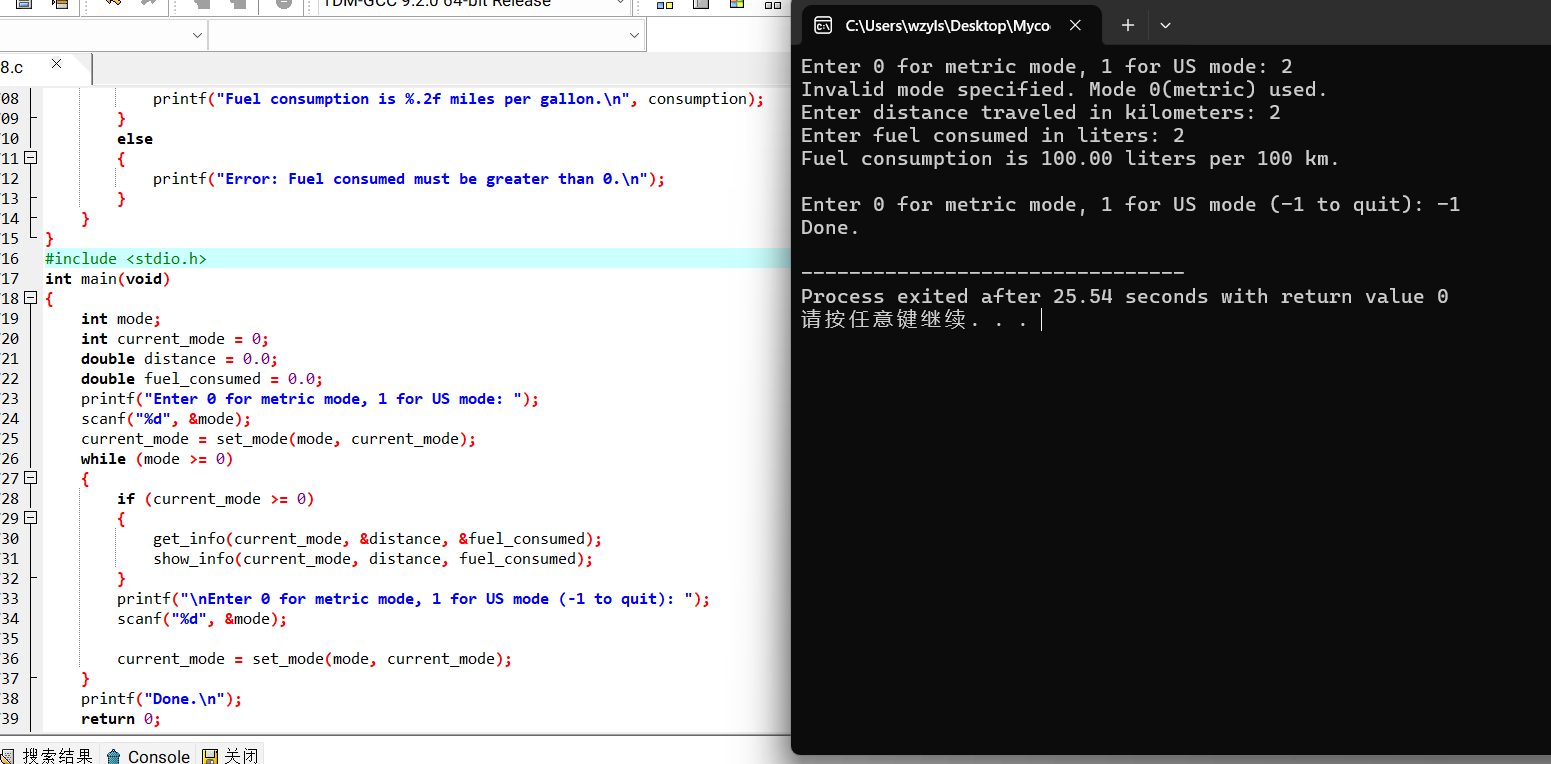Open the left class browser dropdown
This screenshot has width=1551, height=764.
[197, 35]
